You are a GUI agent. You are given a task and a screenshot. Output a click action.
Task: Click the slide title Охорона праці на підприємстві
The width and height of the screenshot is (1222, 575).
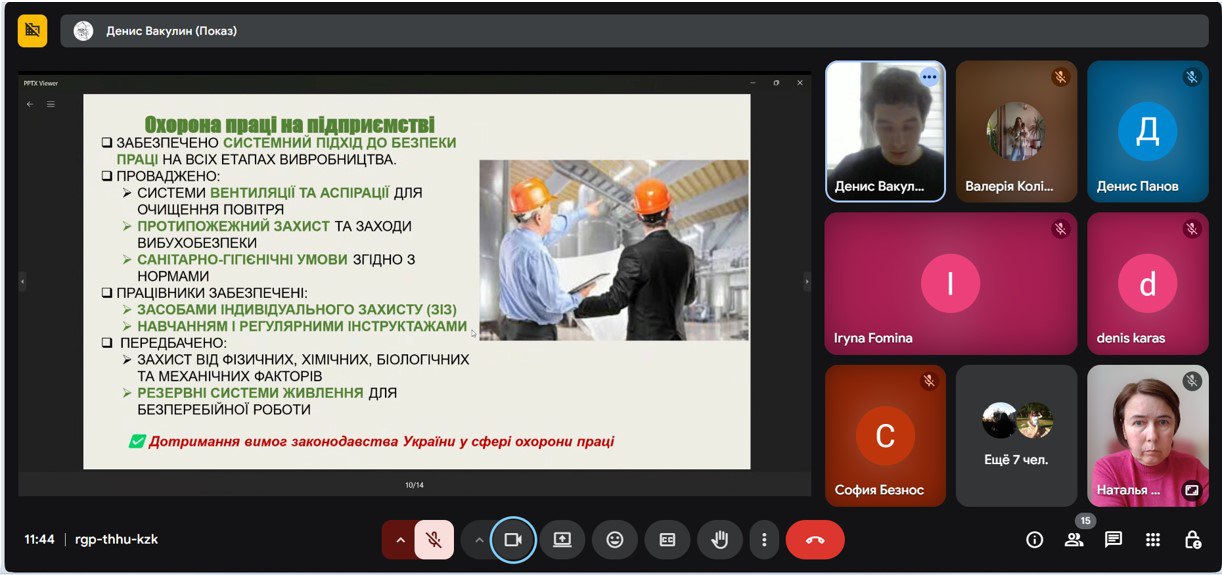point(290,125)
